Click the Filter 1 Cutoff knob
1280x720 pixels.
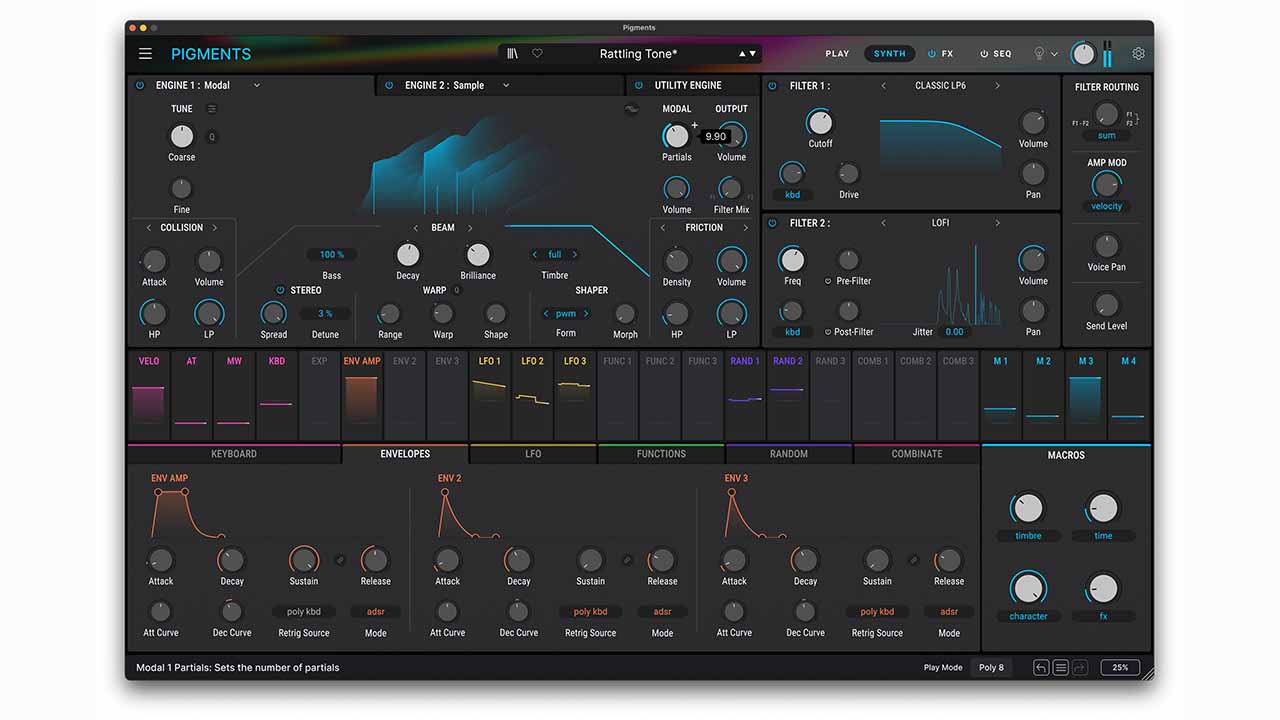pyautogui.click(x=819, y=123)
